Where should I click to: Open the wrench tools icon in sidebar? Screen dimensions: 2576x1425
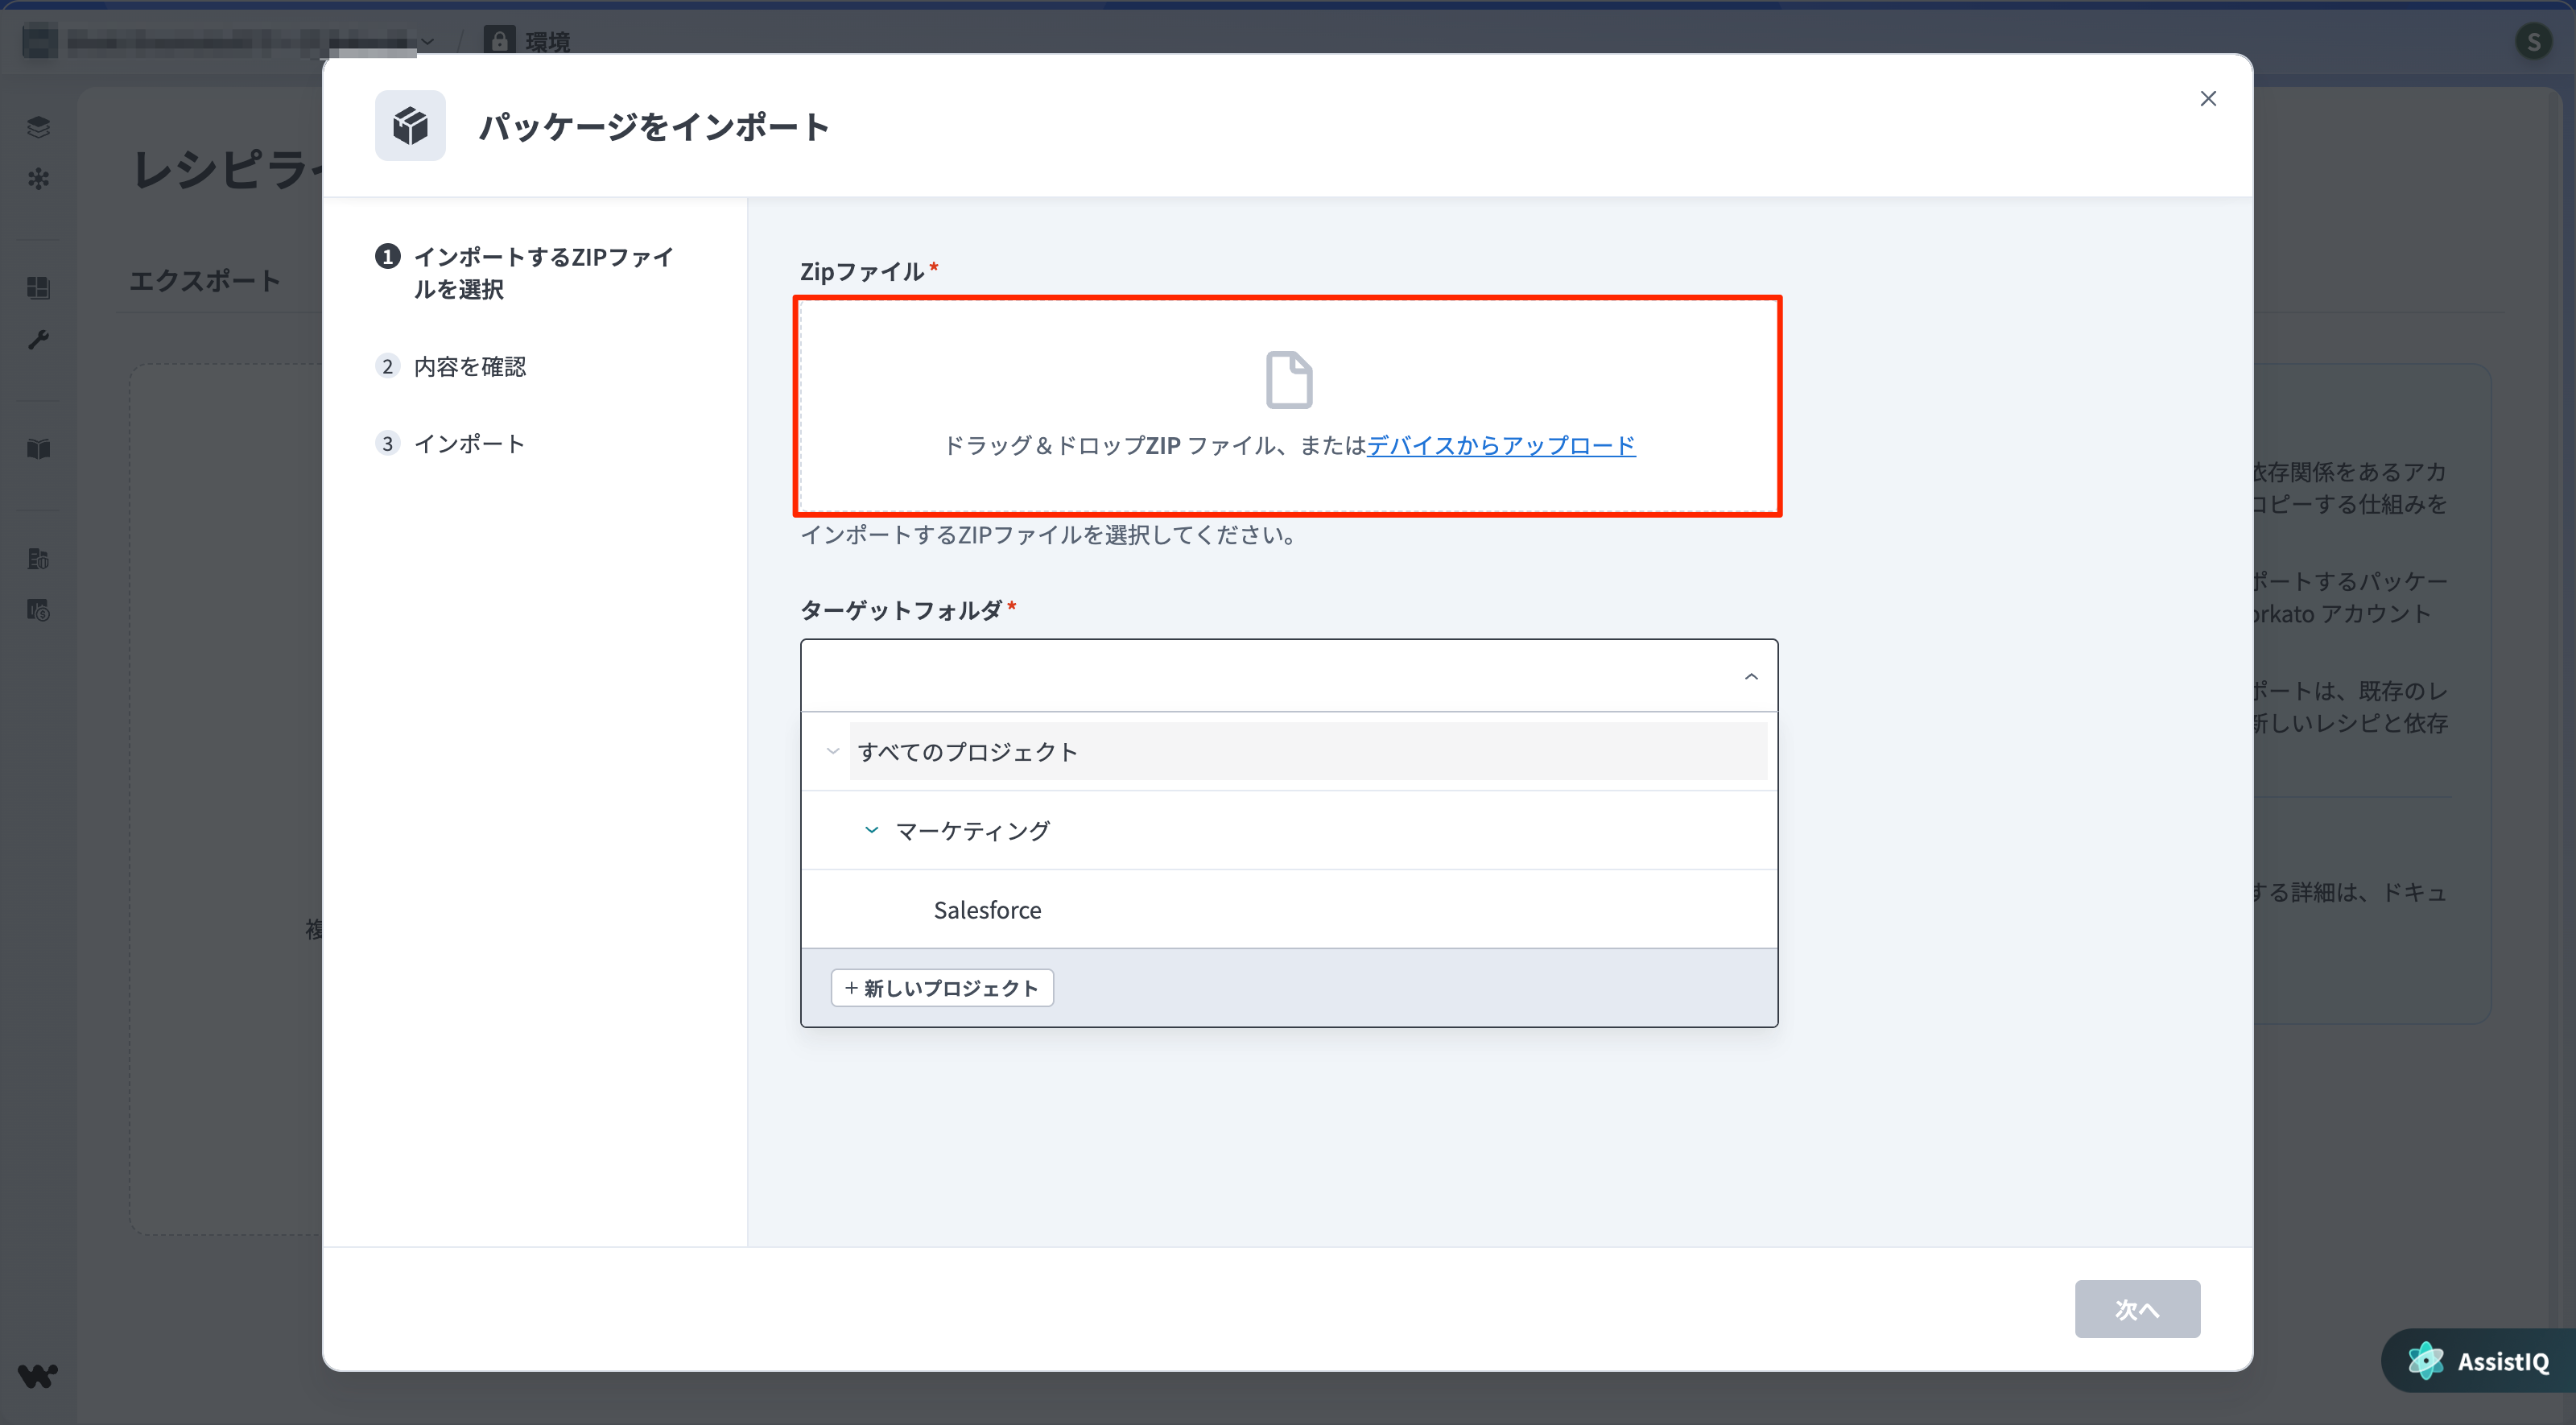38,340
